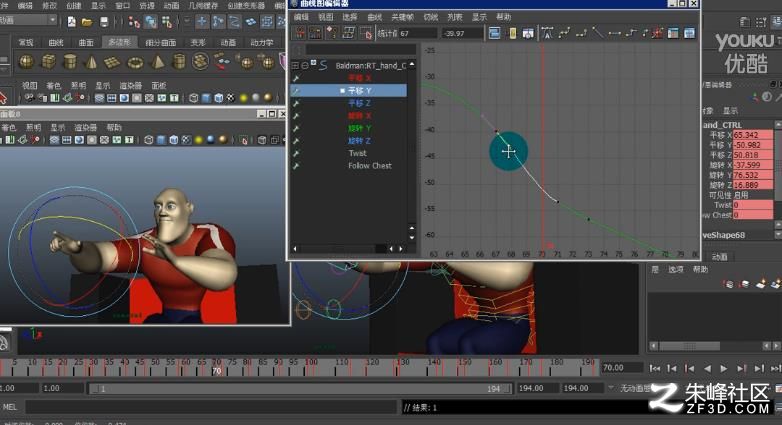
Task: Click the Select by Hierarchy mode icon
Action: pyautogui.click(x=134, y=21)
